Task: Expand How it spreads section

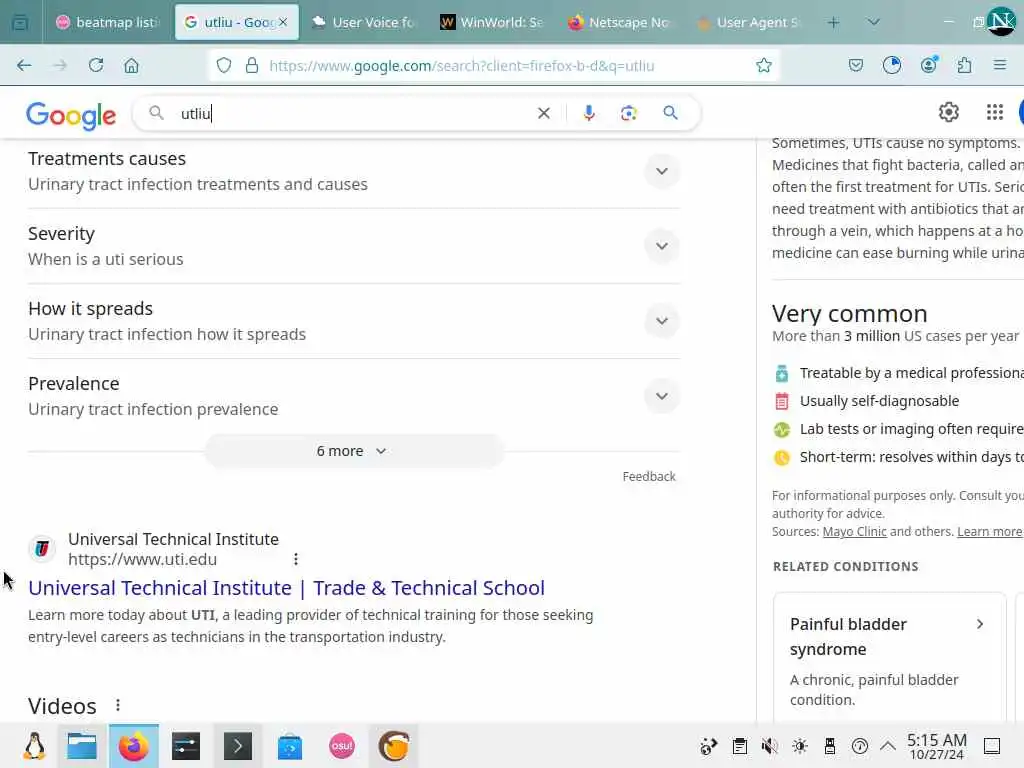Action: [662, 321]
